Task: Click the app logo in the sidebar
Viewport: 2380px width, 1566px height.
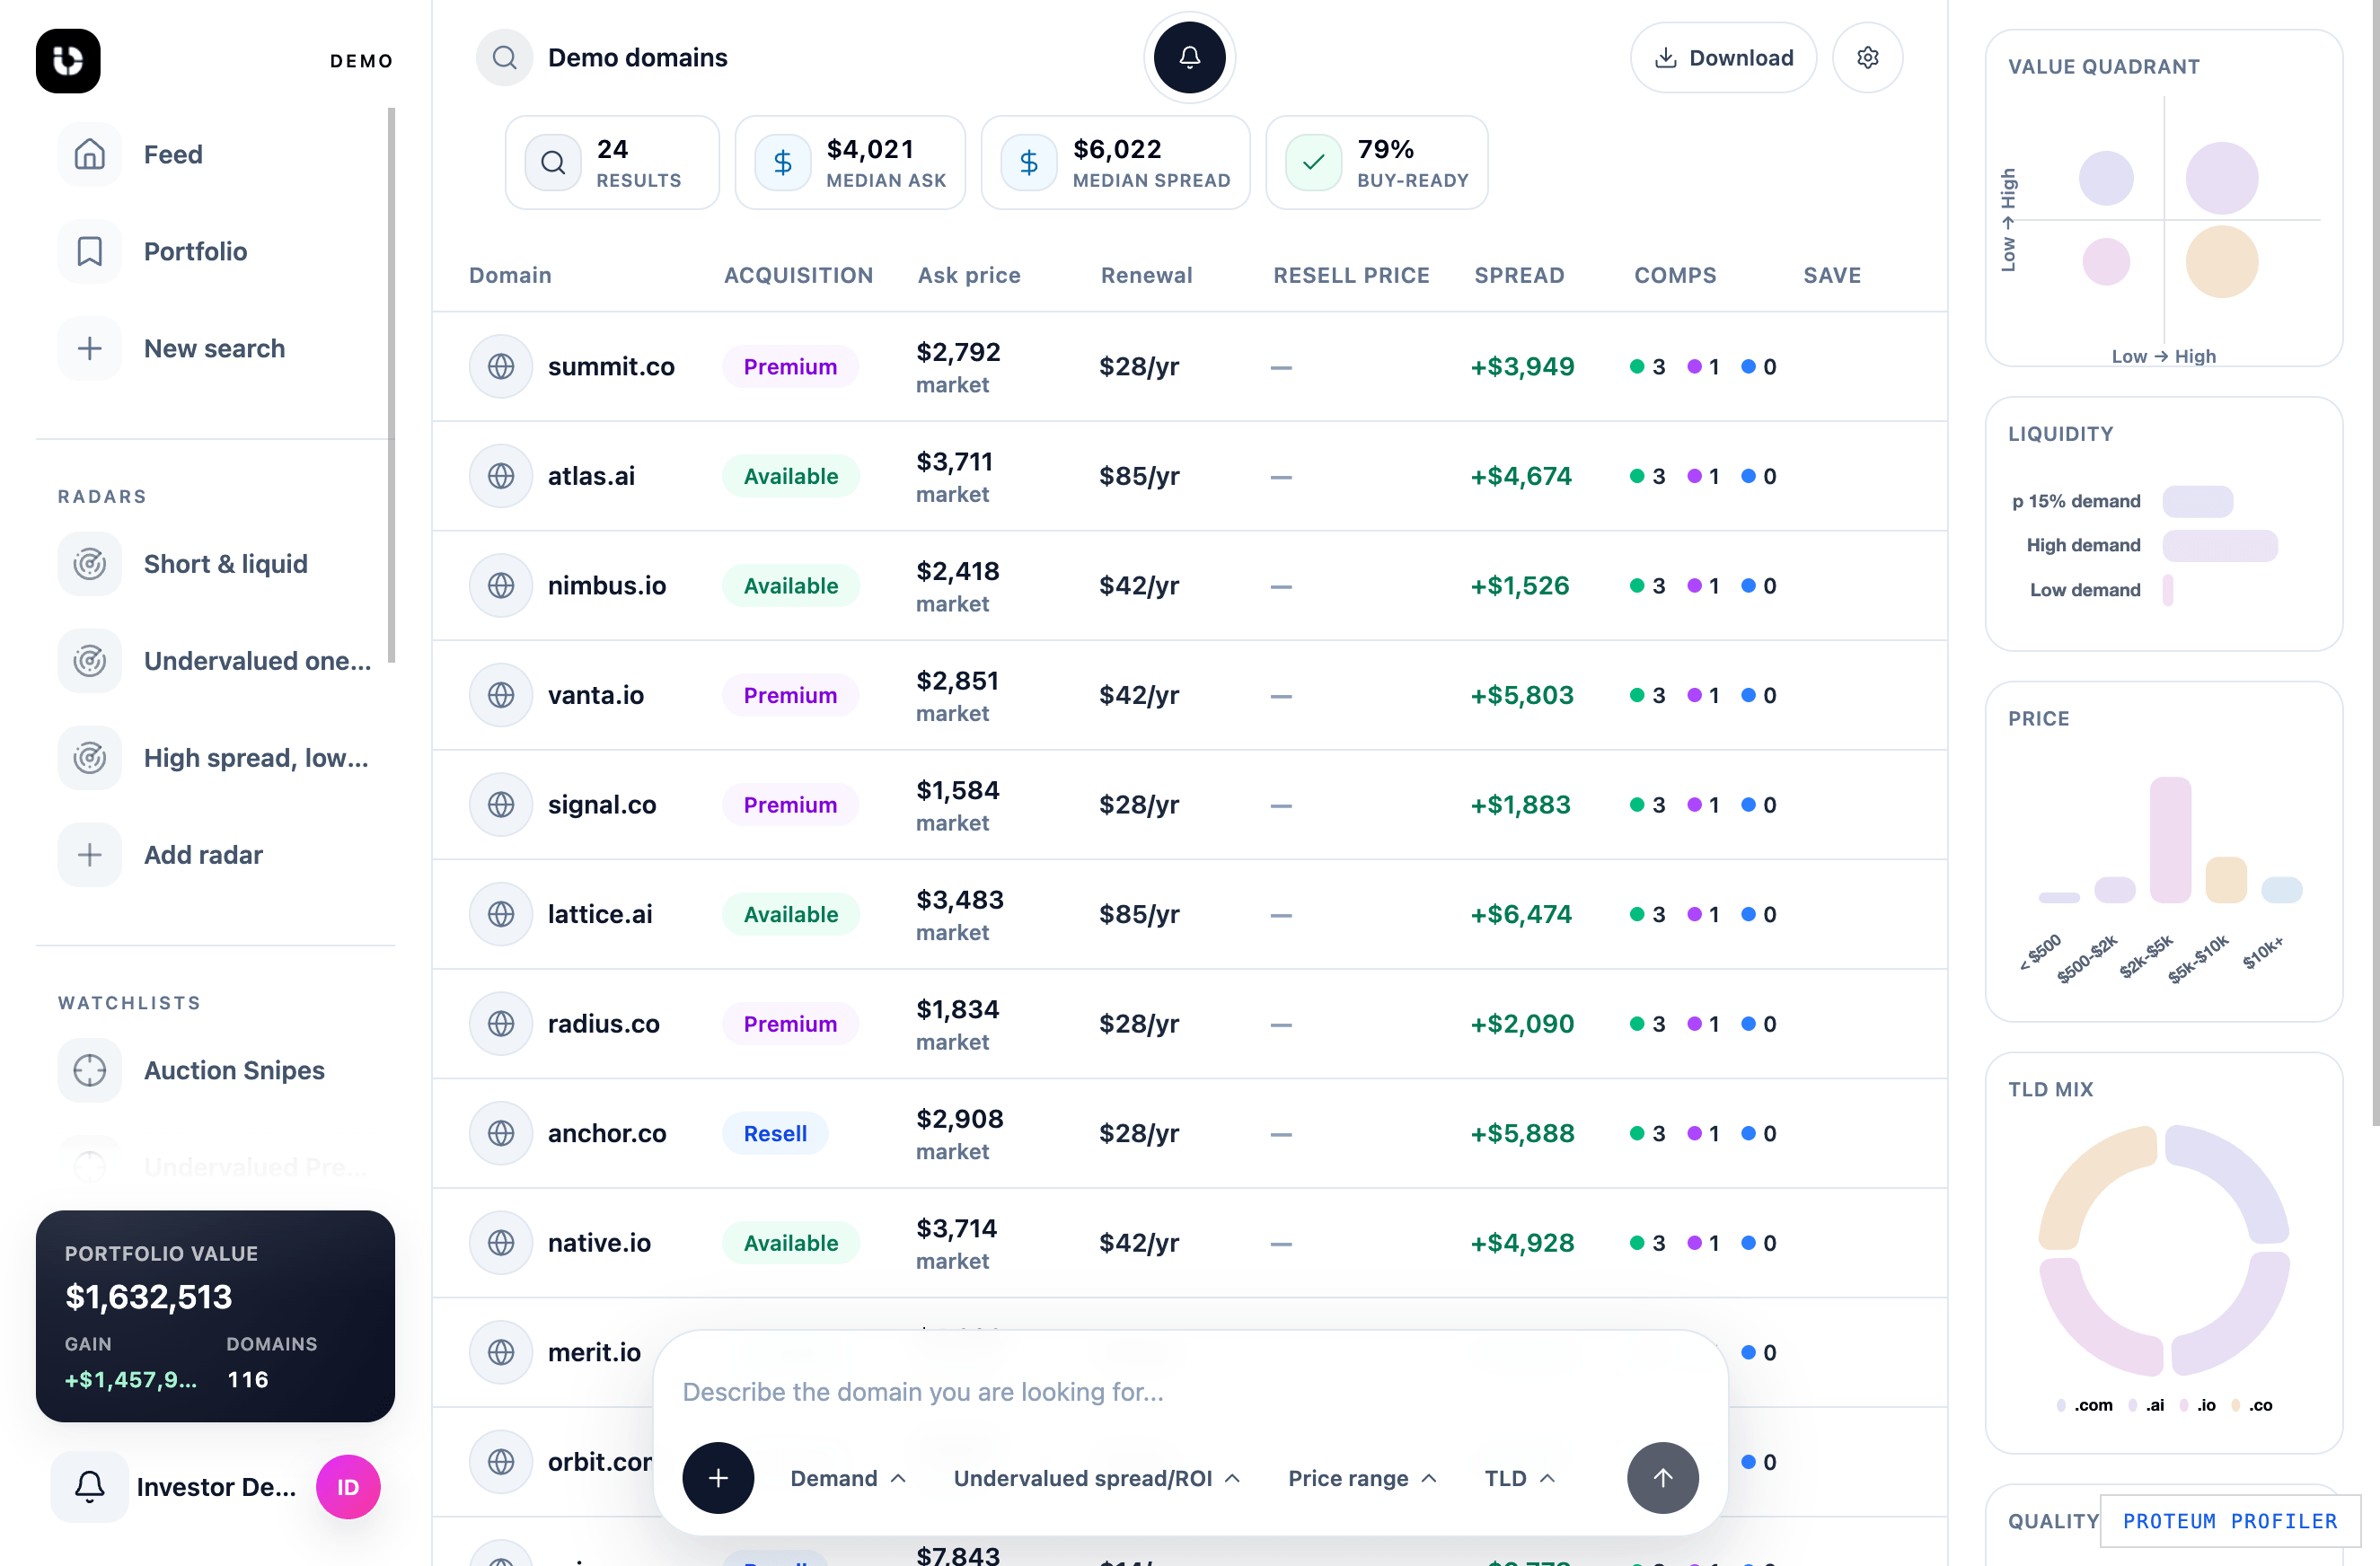Action: (x=68, y=61)
